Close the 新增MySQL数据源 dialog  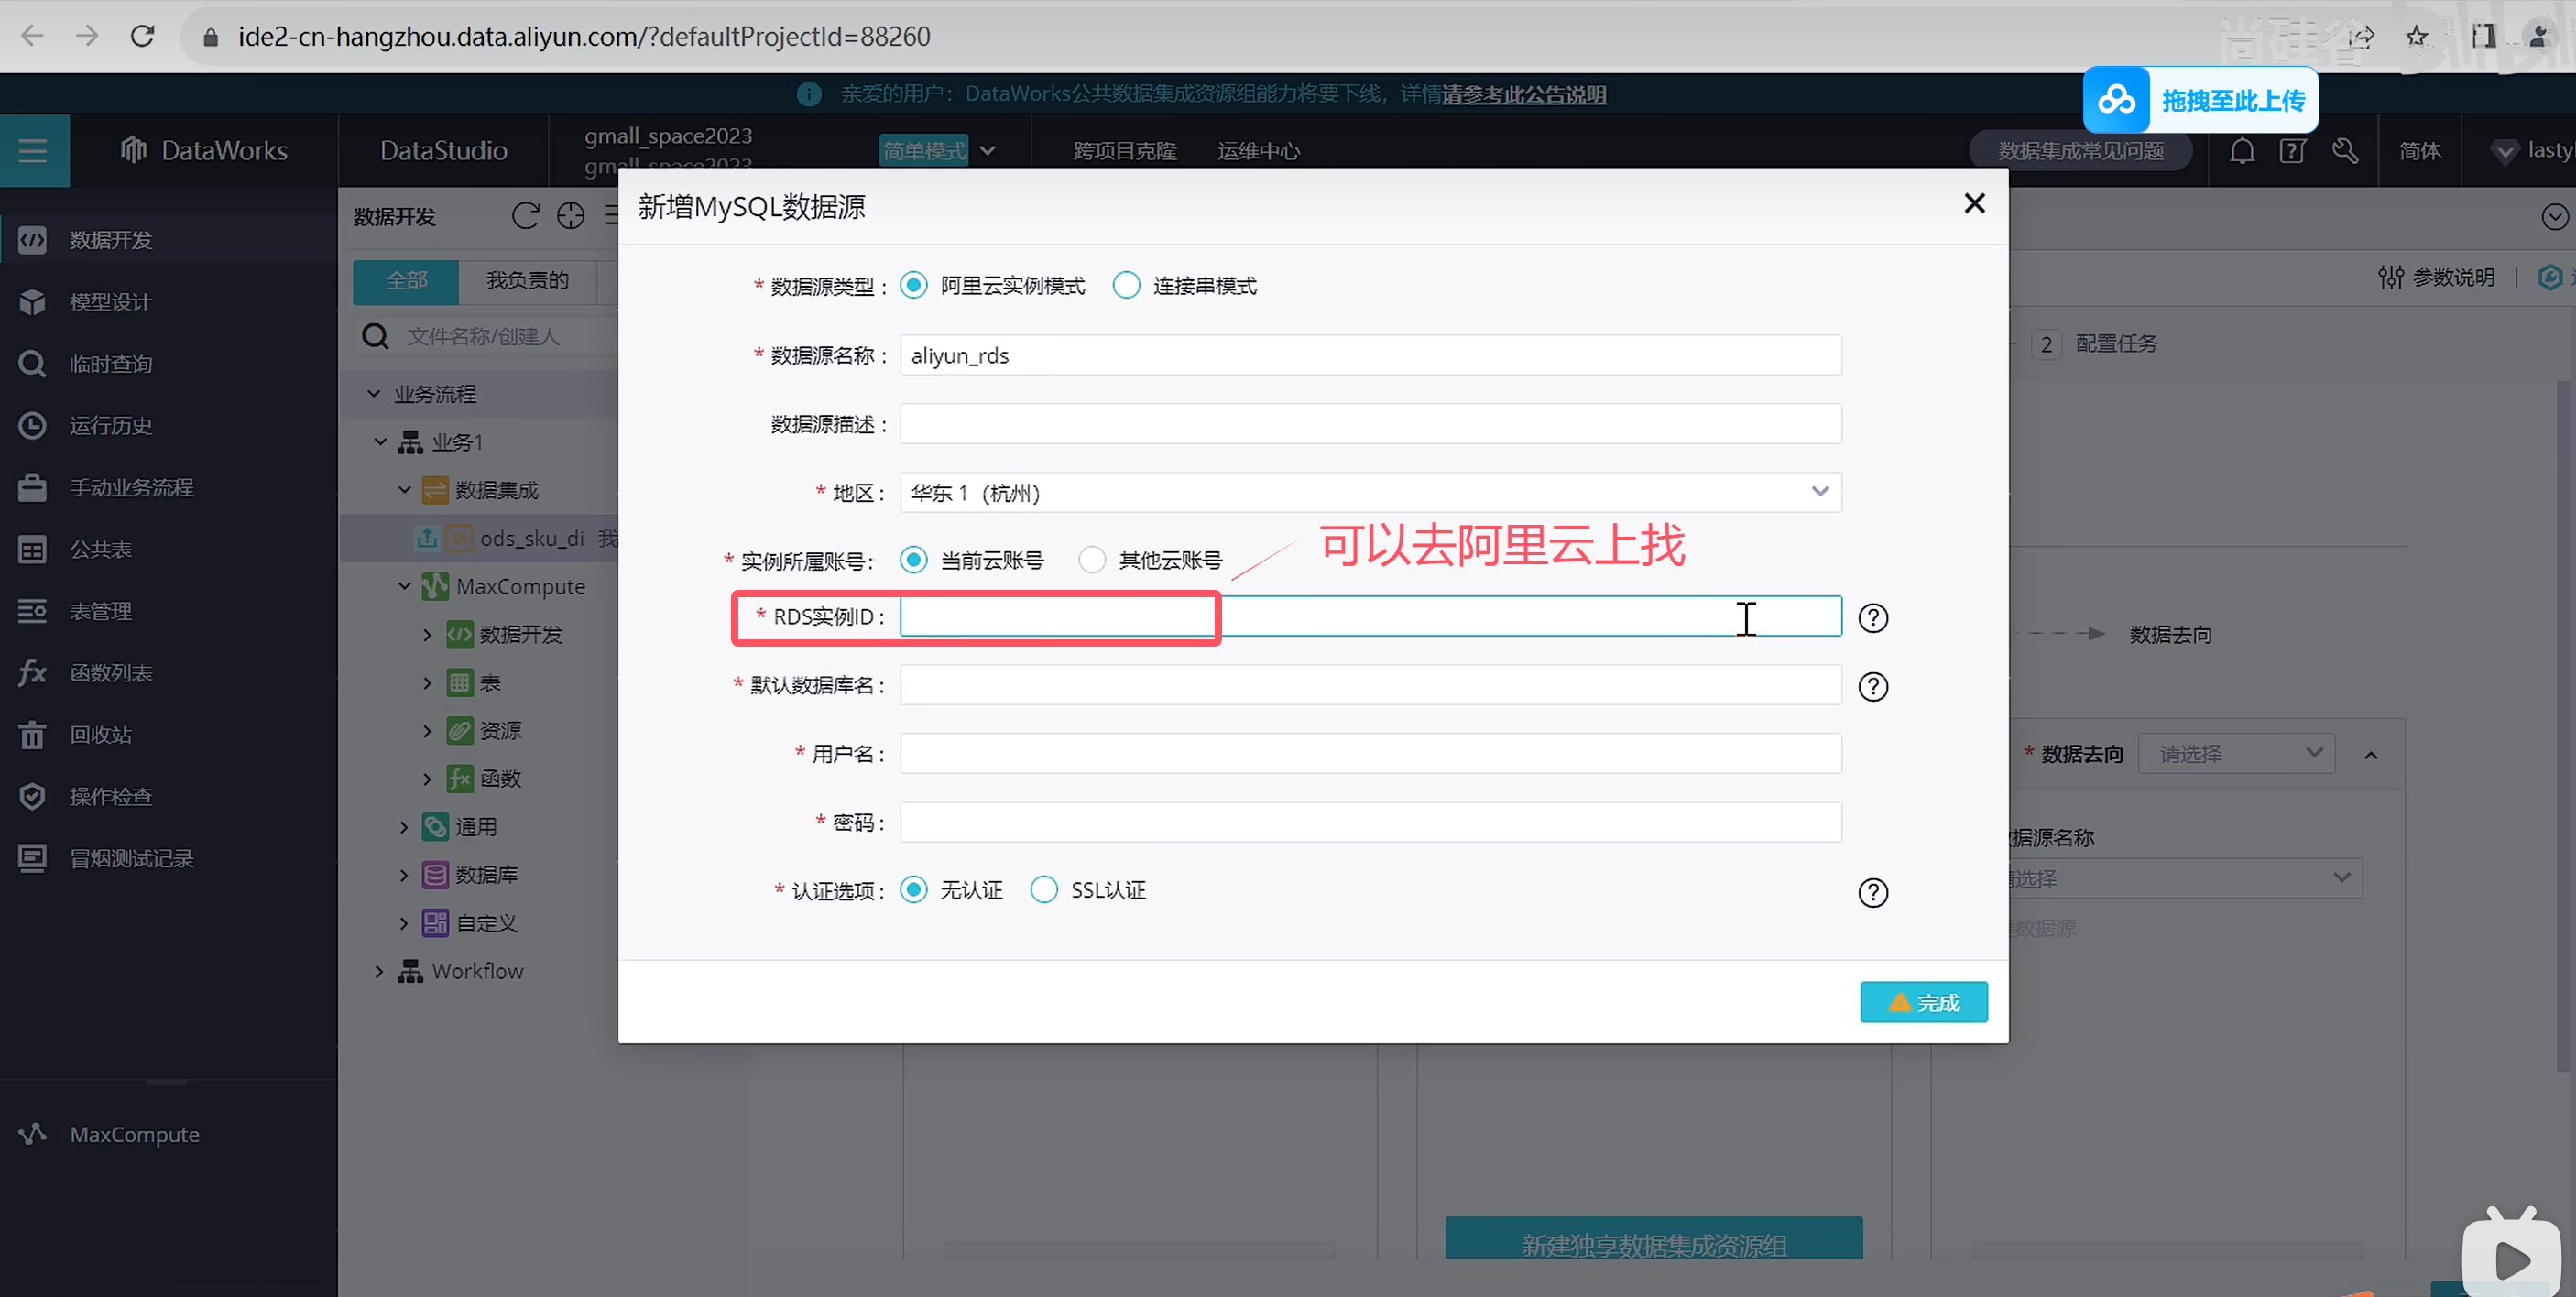pyautogui.click(x=1973, y=204)
